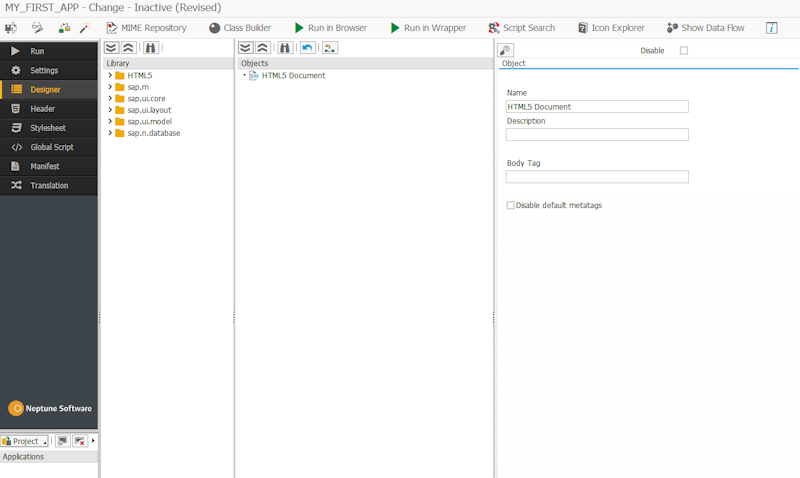Select Designer in the sidebar

48,89
